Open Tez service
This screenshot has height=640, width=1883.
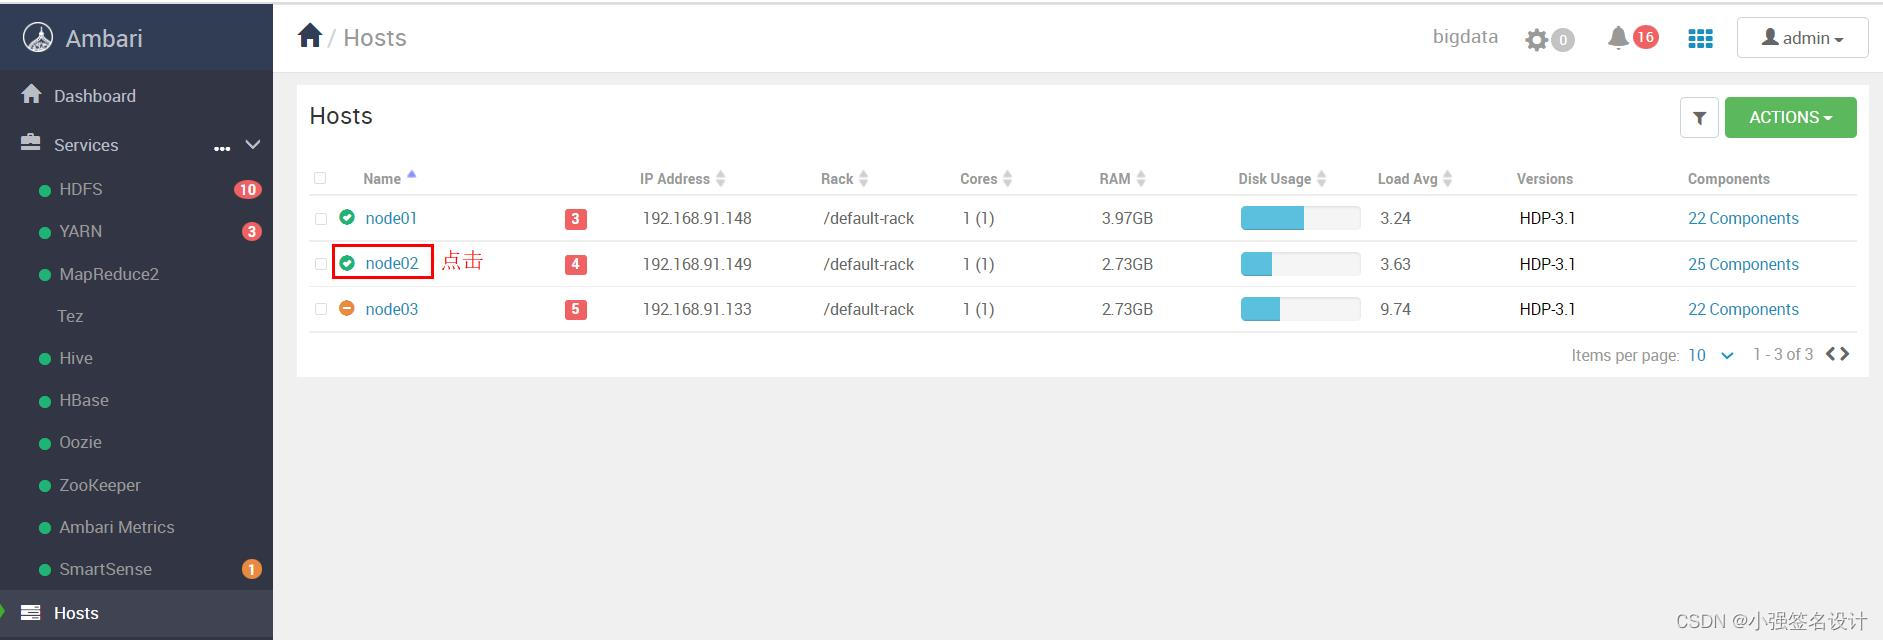[x=70, y=316]
